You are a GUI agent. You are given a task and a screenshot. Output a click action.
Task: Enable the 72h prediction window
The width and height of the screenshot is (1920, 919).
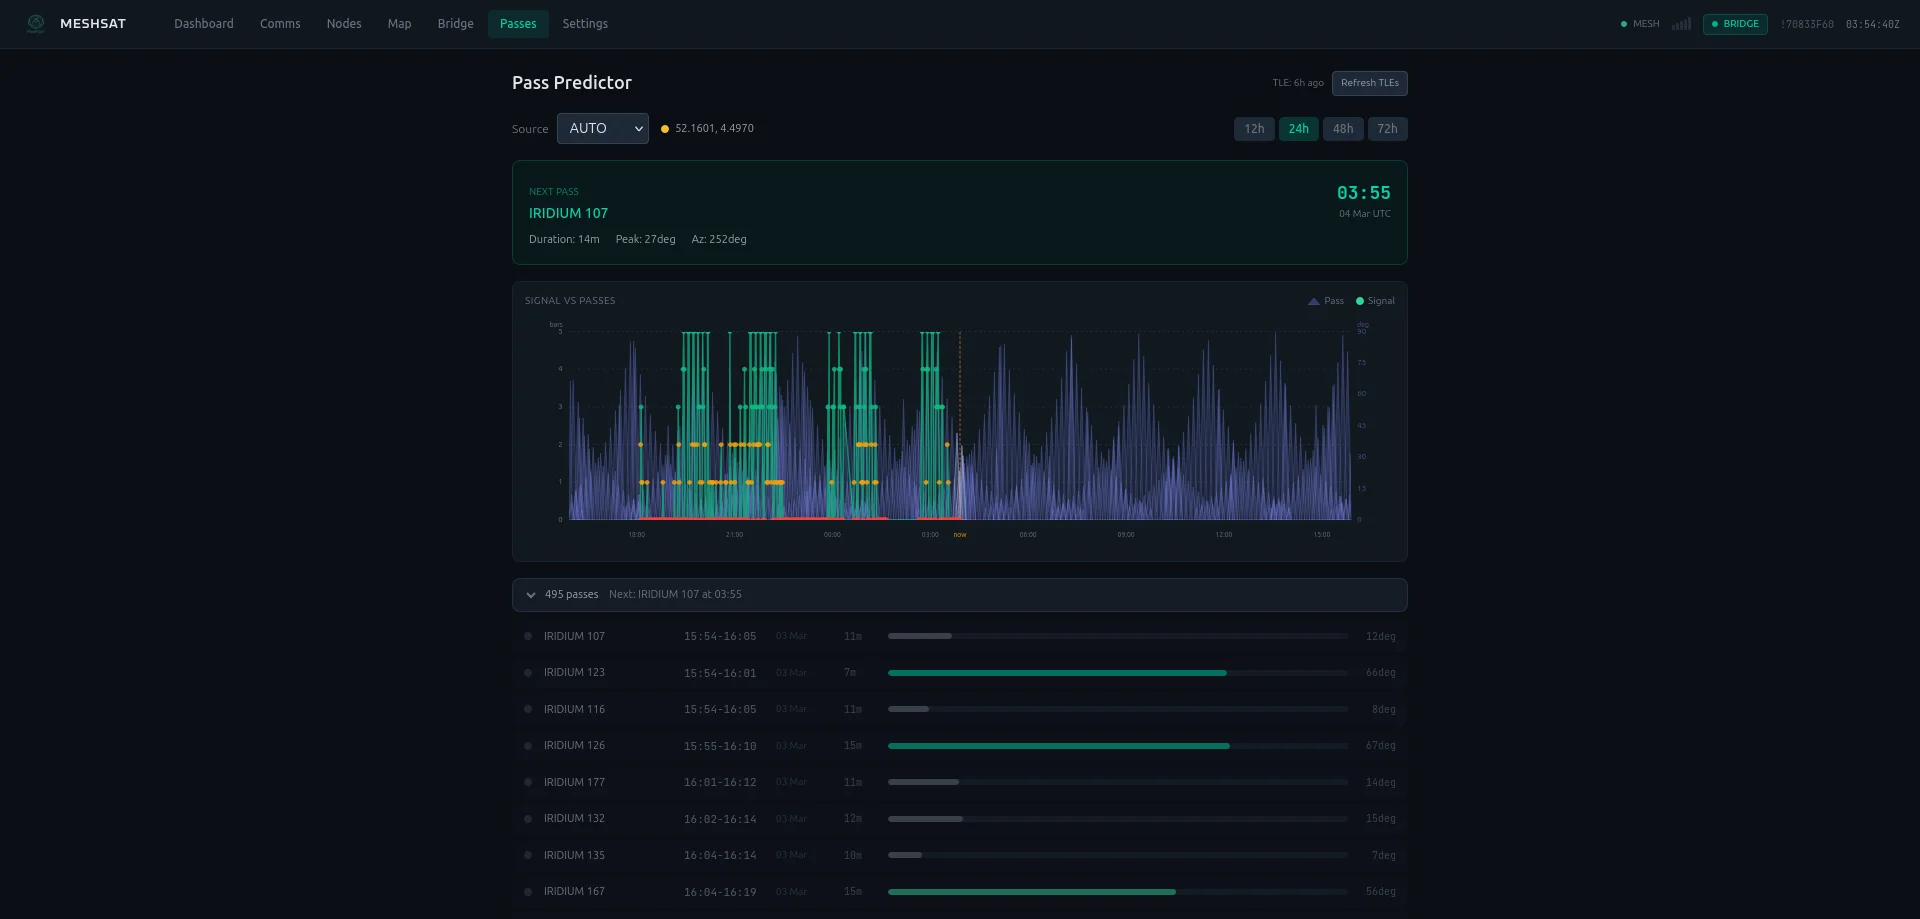tap(1388, 128)
